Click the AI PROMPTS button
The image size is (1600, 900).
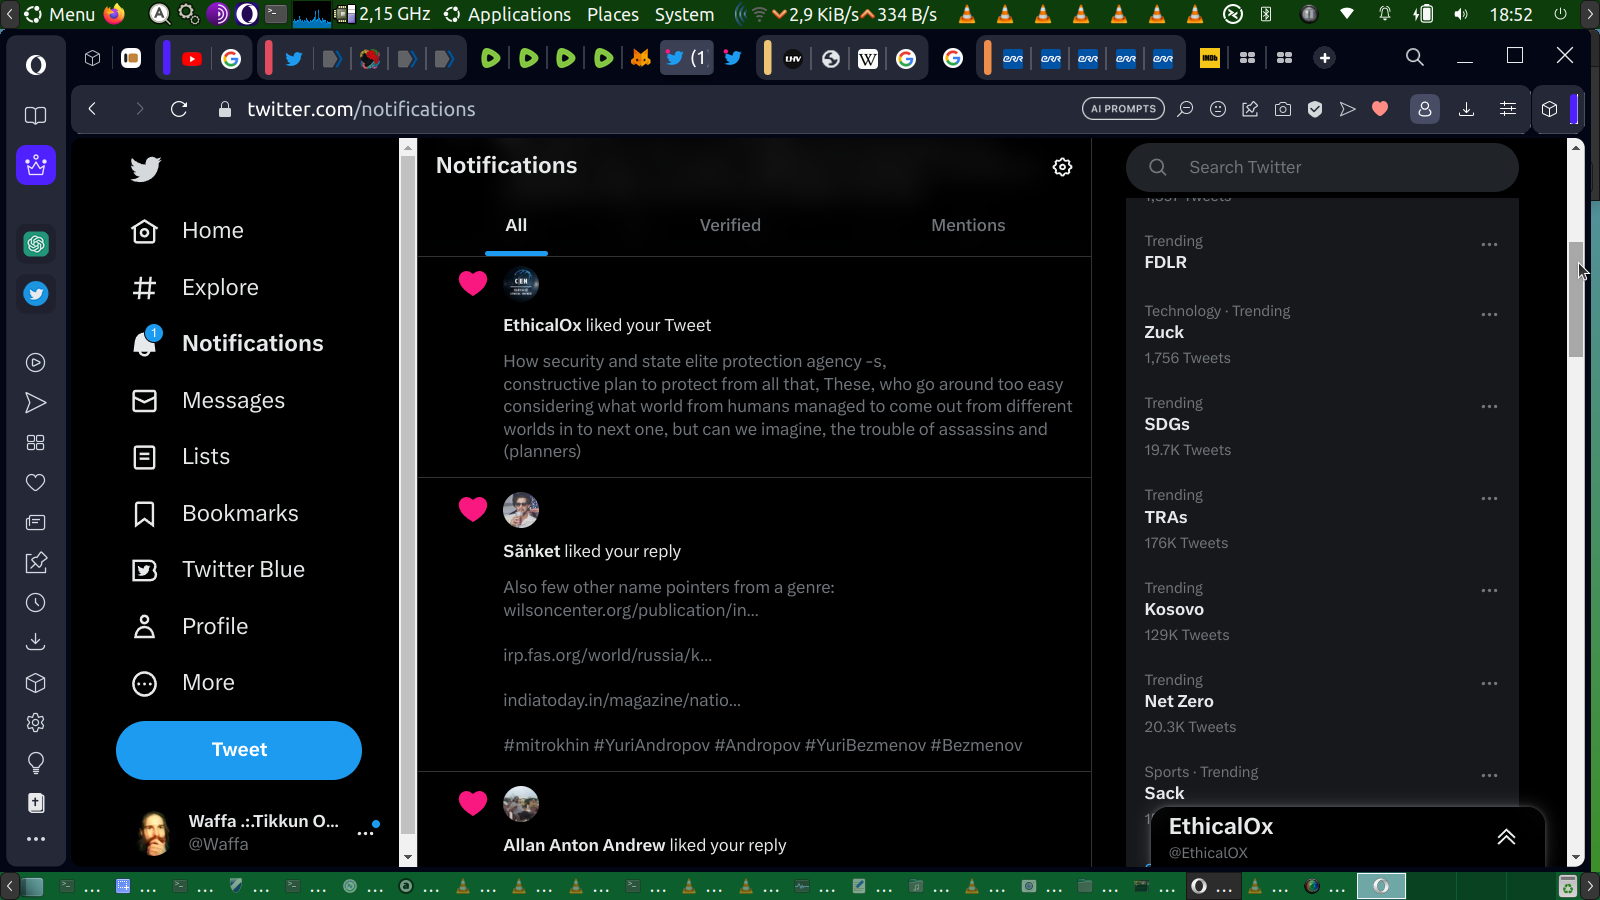(x=1123, y=109)
